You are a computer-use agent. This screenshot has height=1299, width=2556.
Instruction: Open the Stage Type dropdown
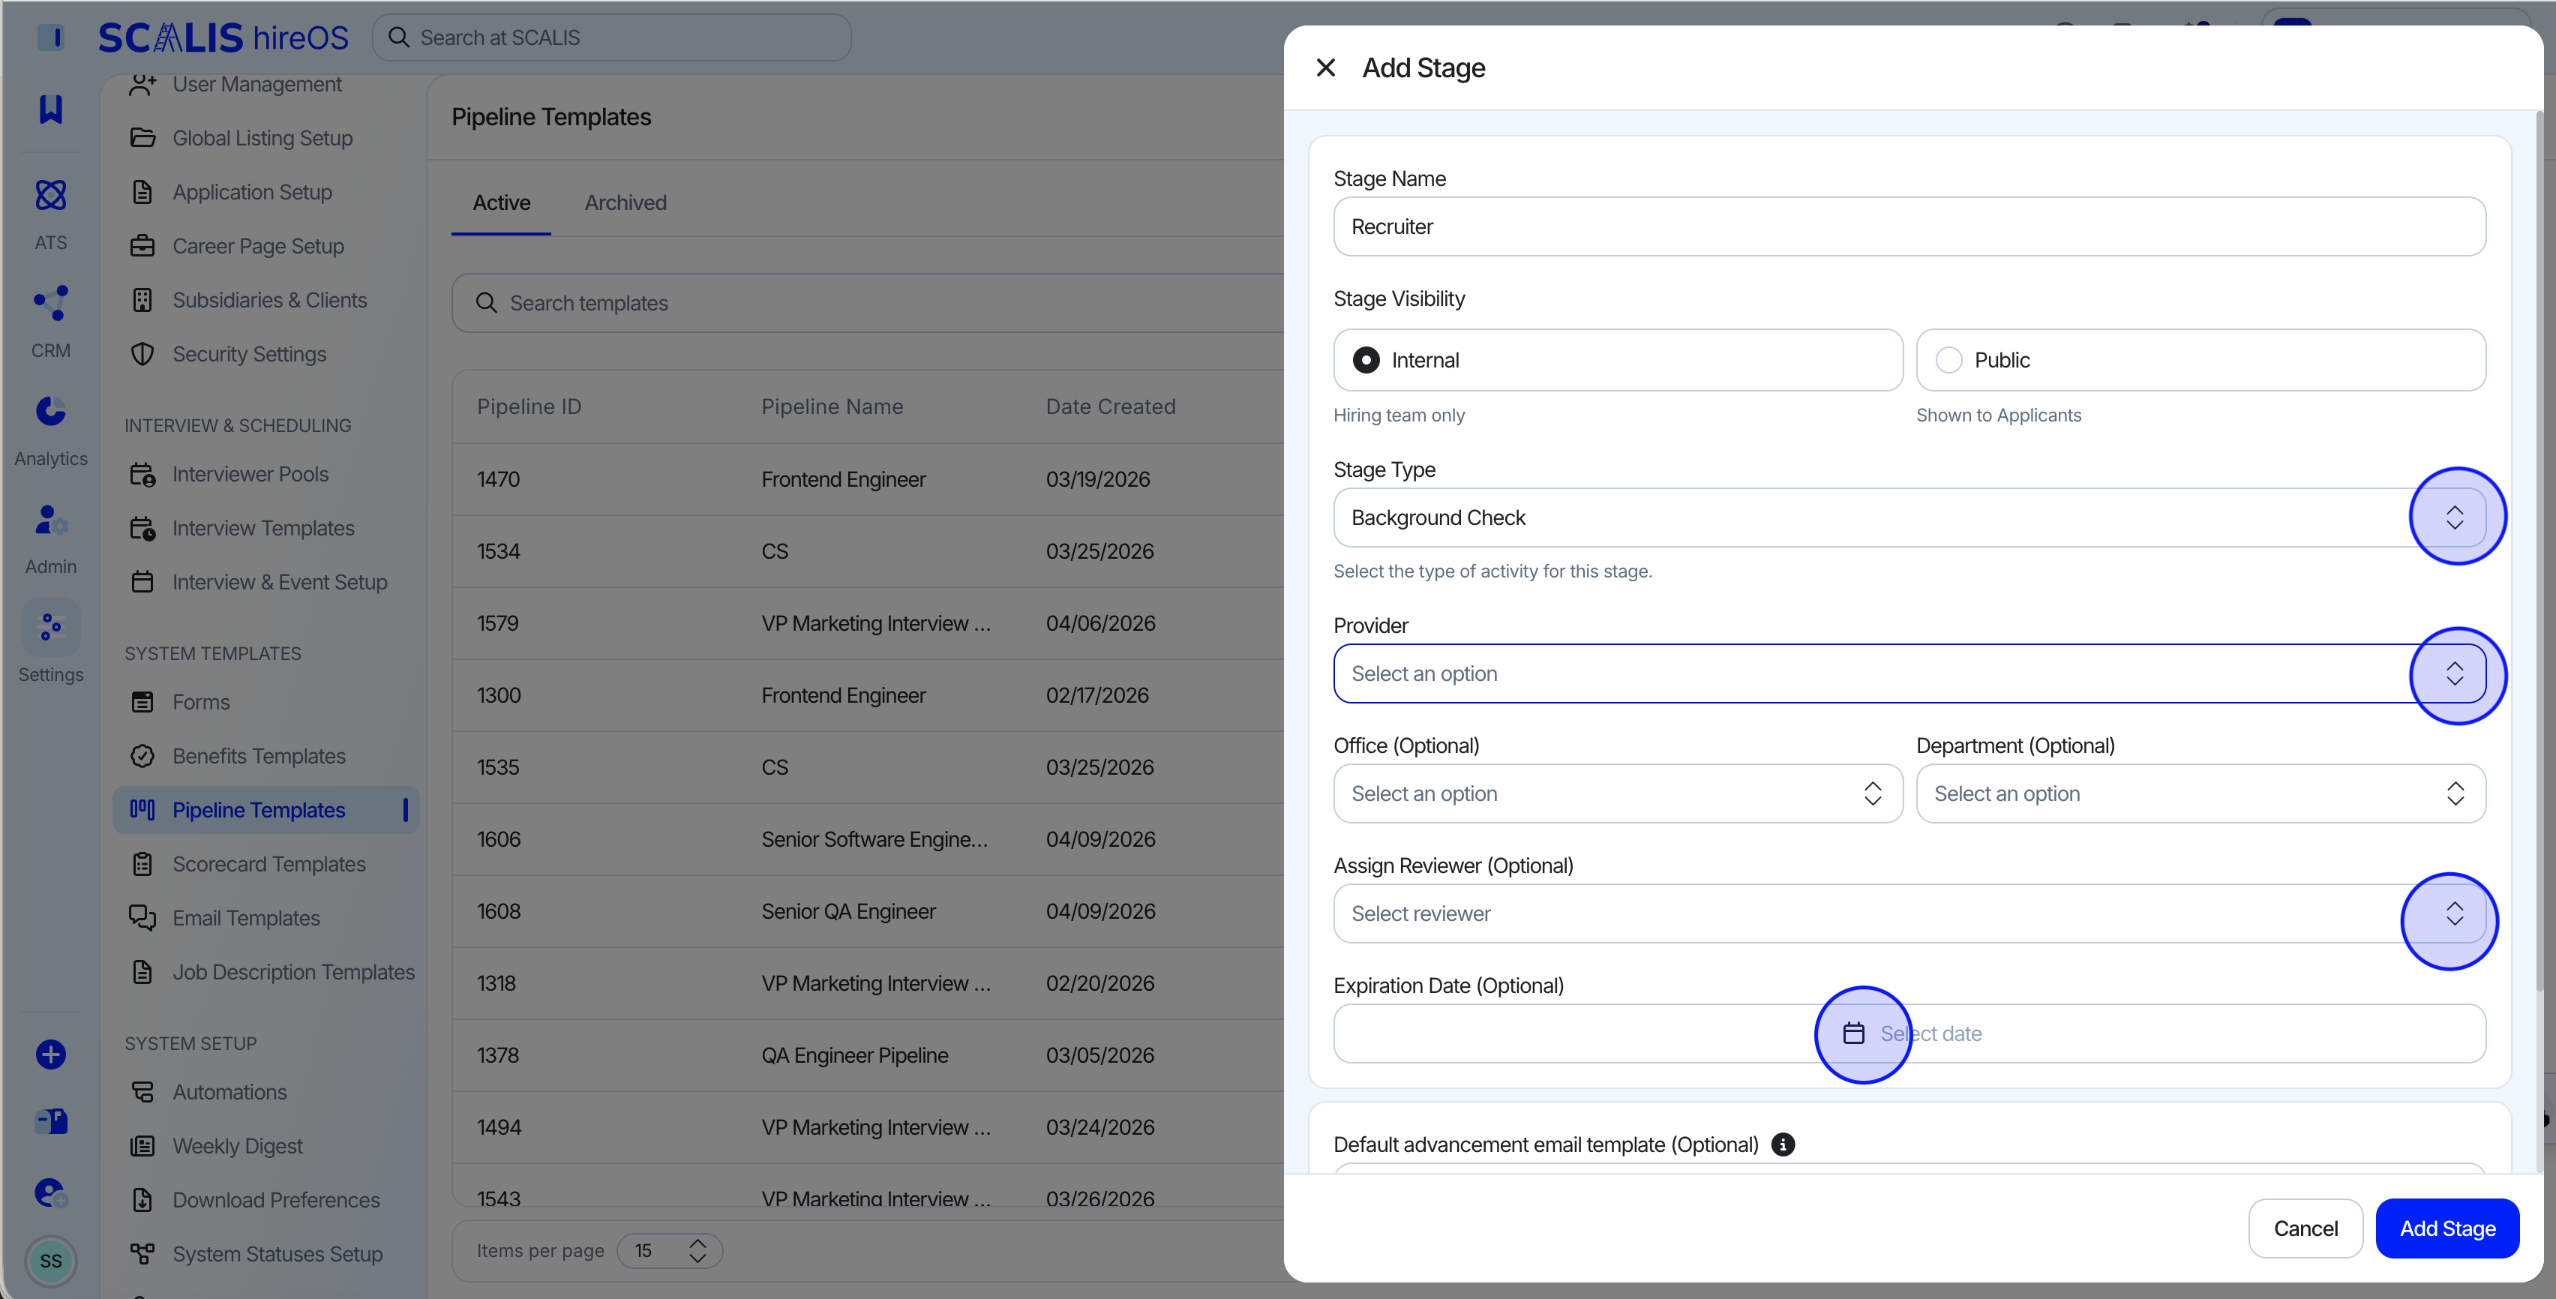pos(1909,517)
